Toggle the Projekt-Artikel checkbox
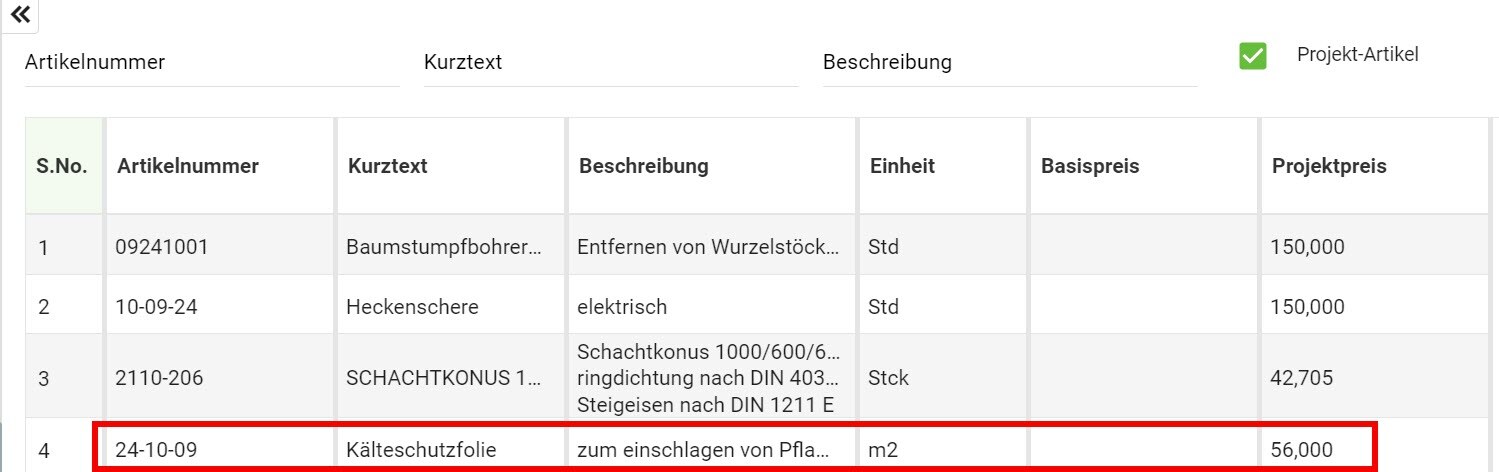 click(x=1252, y=56)
